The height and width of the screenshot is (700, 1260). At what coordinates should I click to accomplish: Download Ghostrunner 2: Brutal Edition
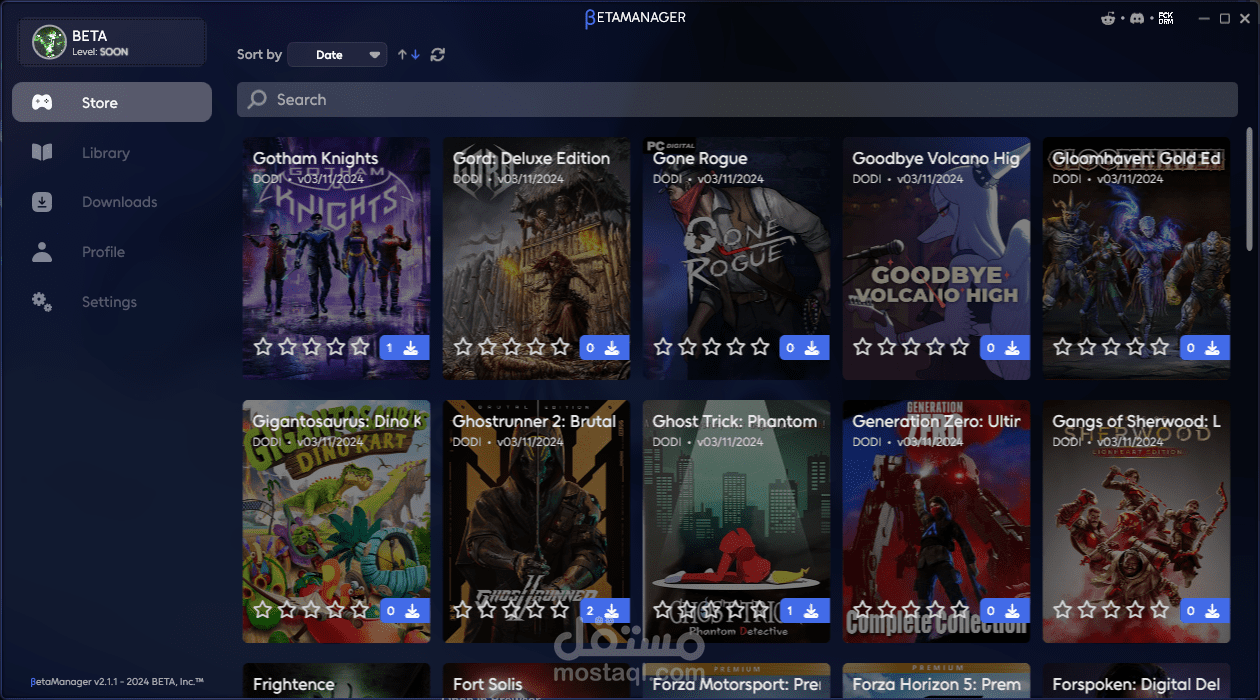tap(605, 611)
